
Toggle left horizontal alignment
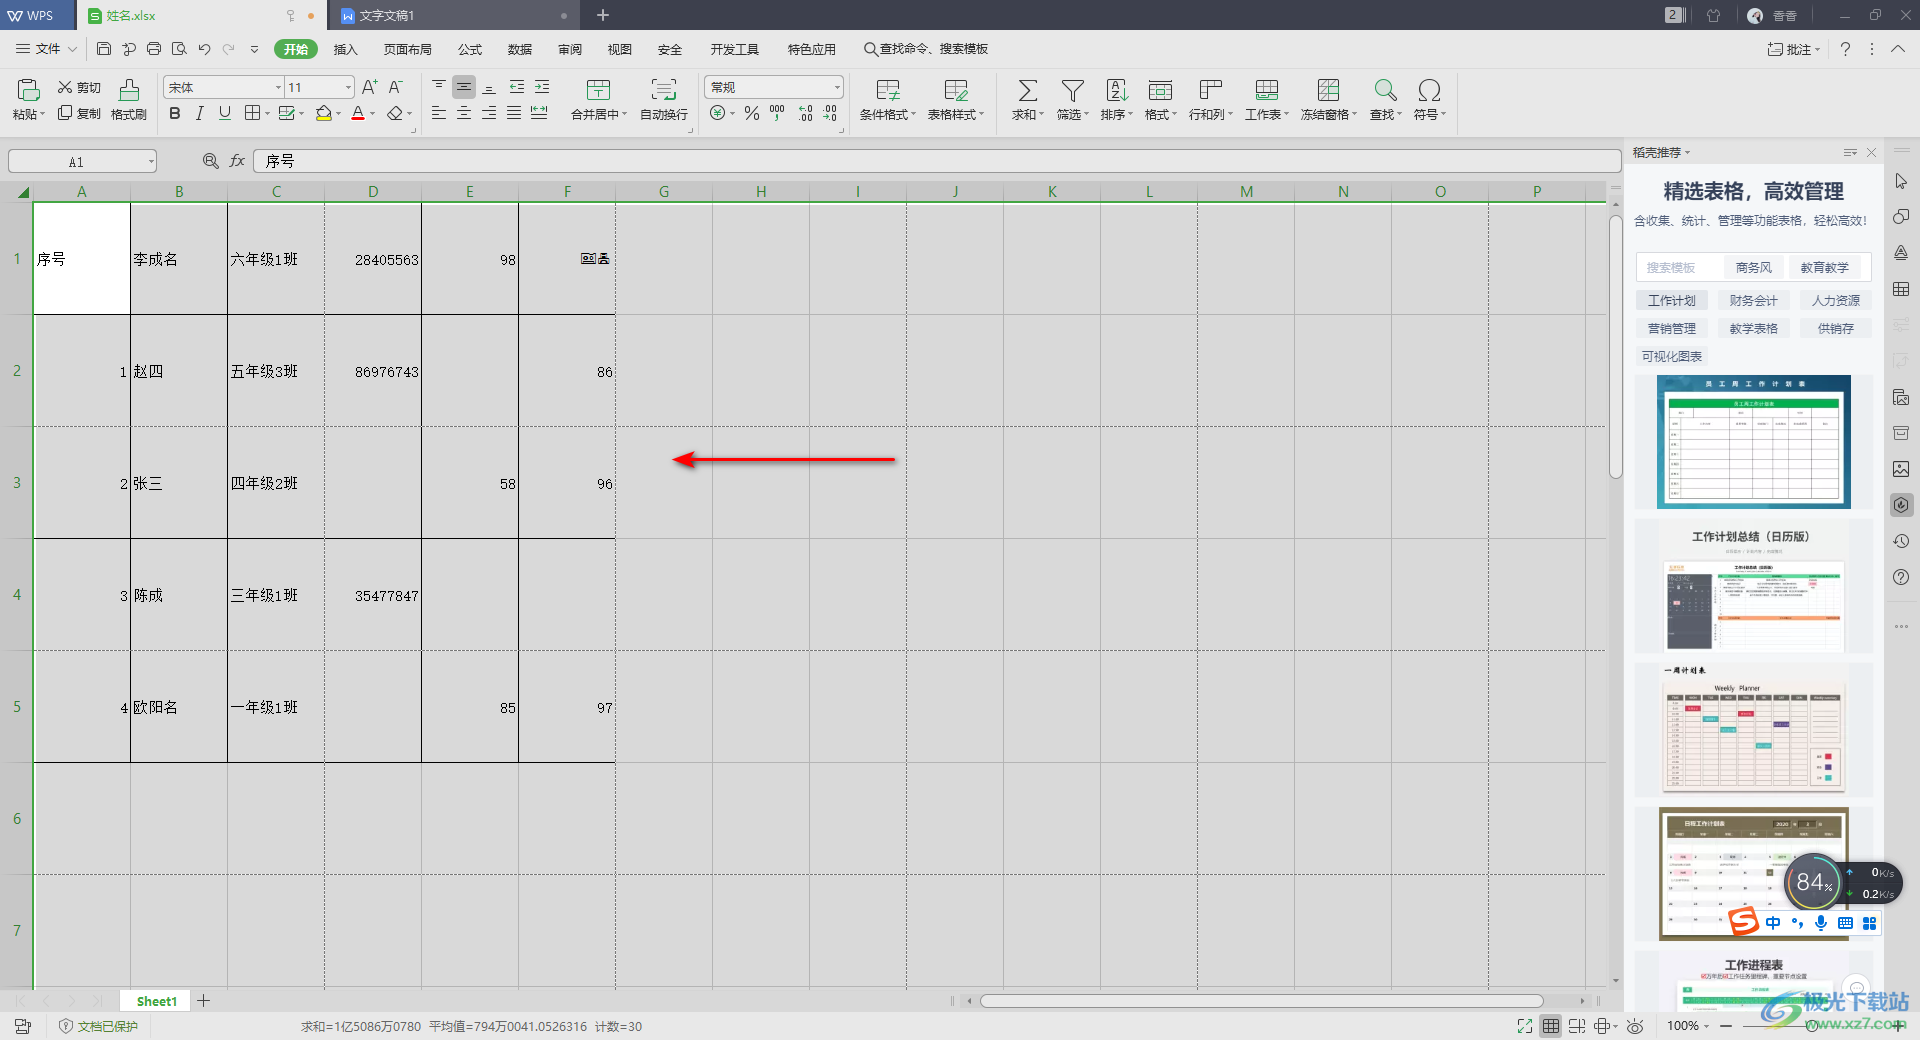click(x=439, y=114)
